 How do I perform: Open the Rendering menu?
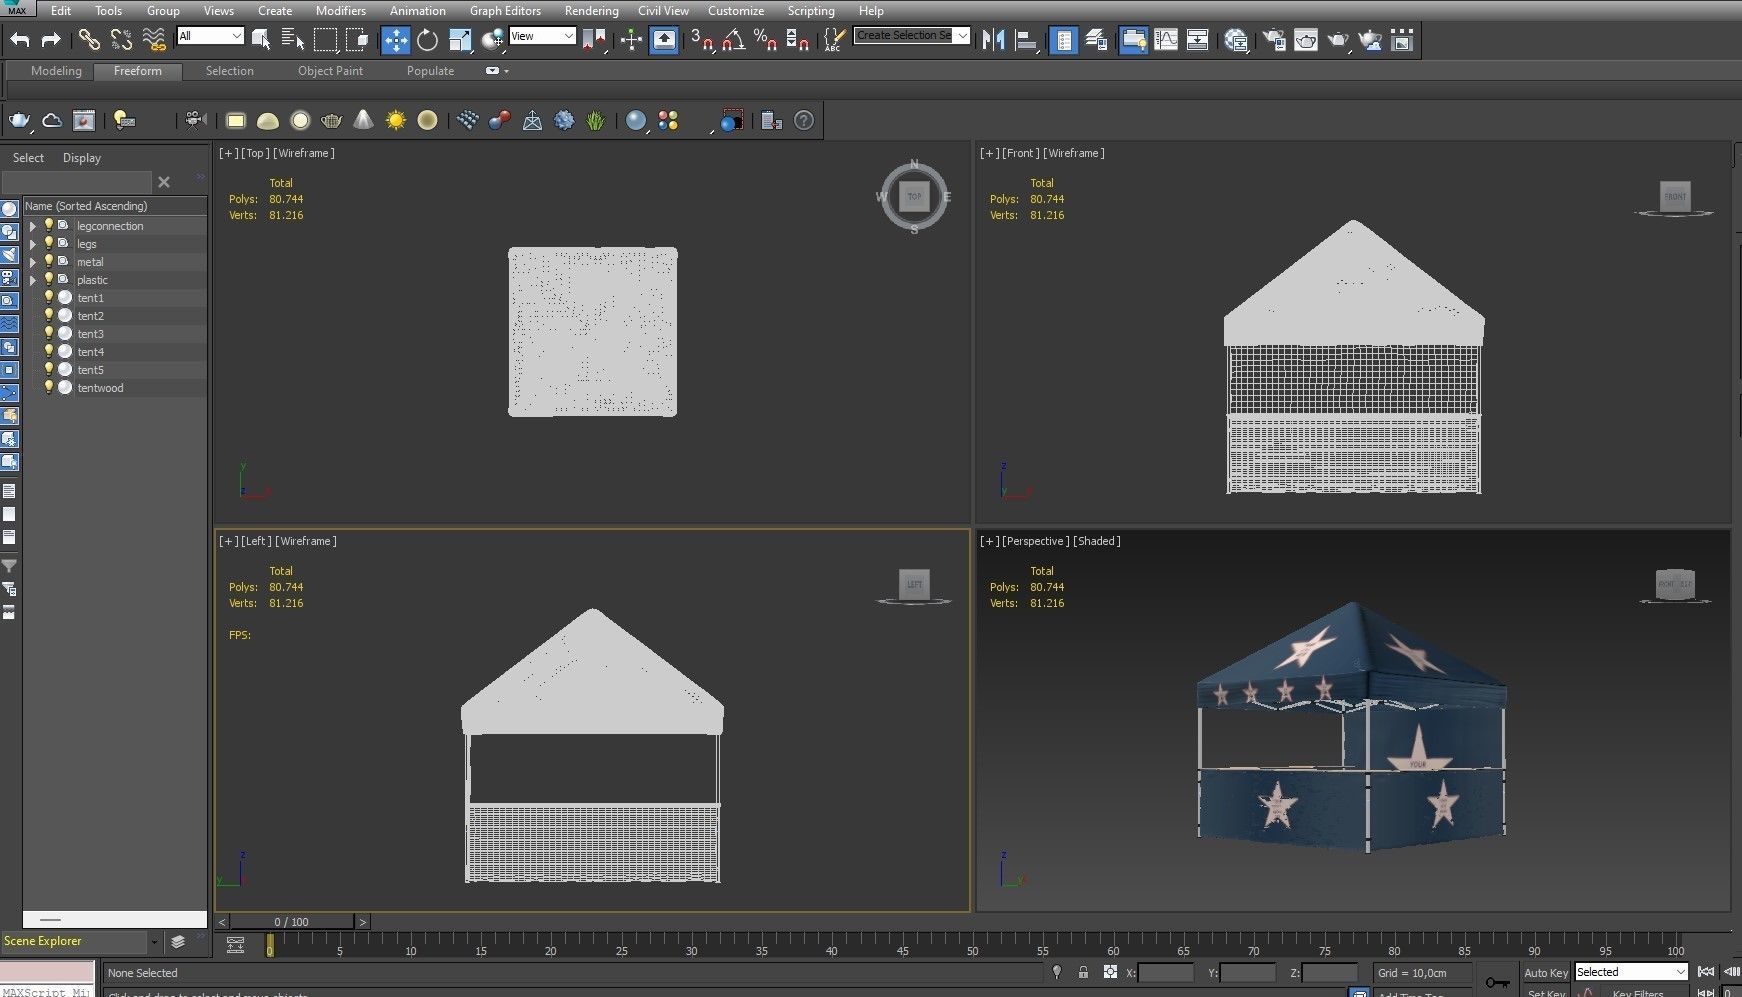tap(591, 10)
